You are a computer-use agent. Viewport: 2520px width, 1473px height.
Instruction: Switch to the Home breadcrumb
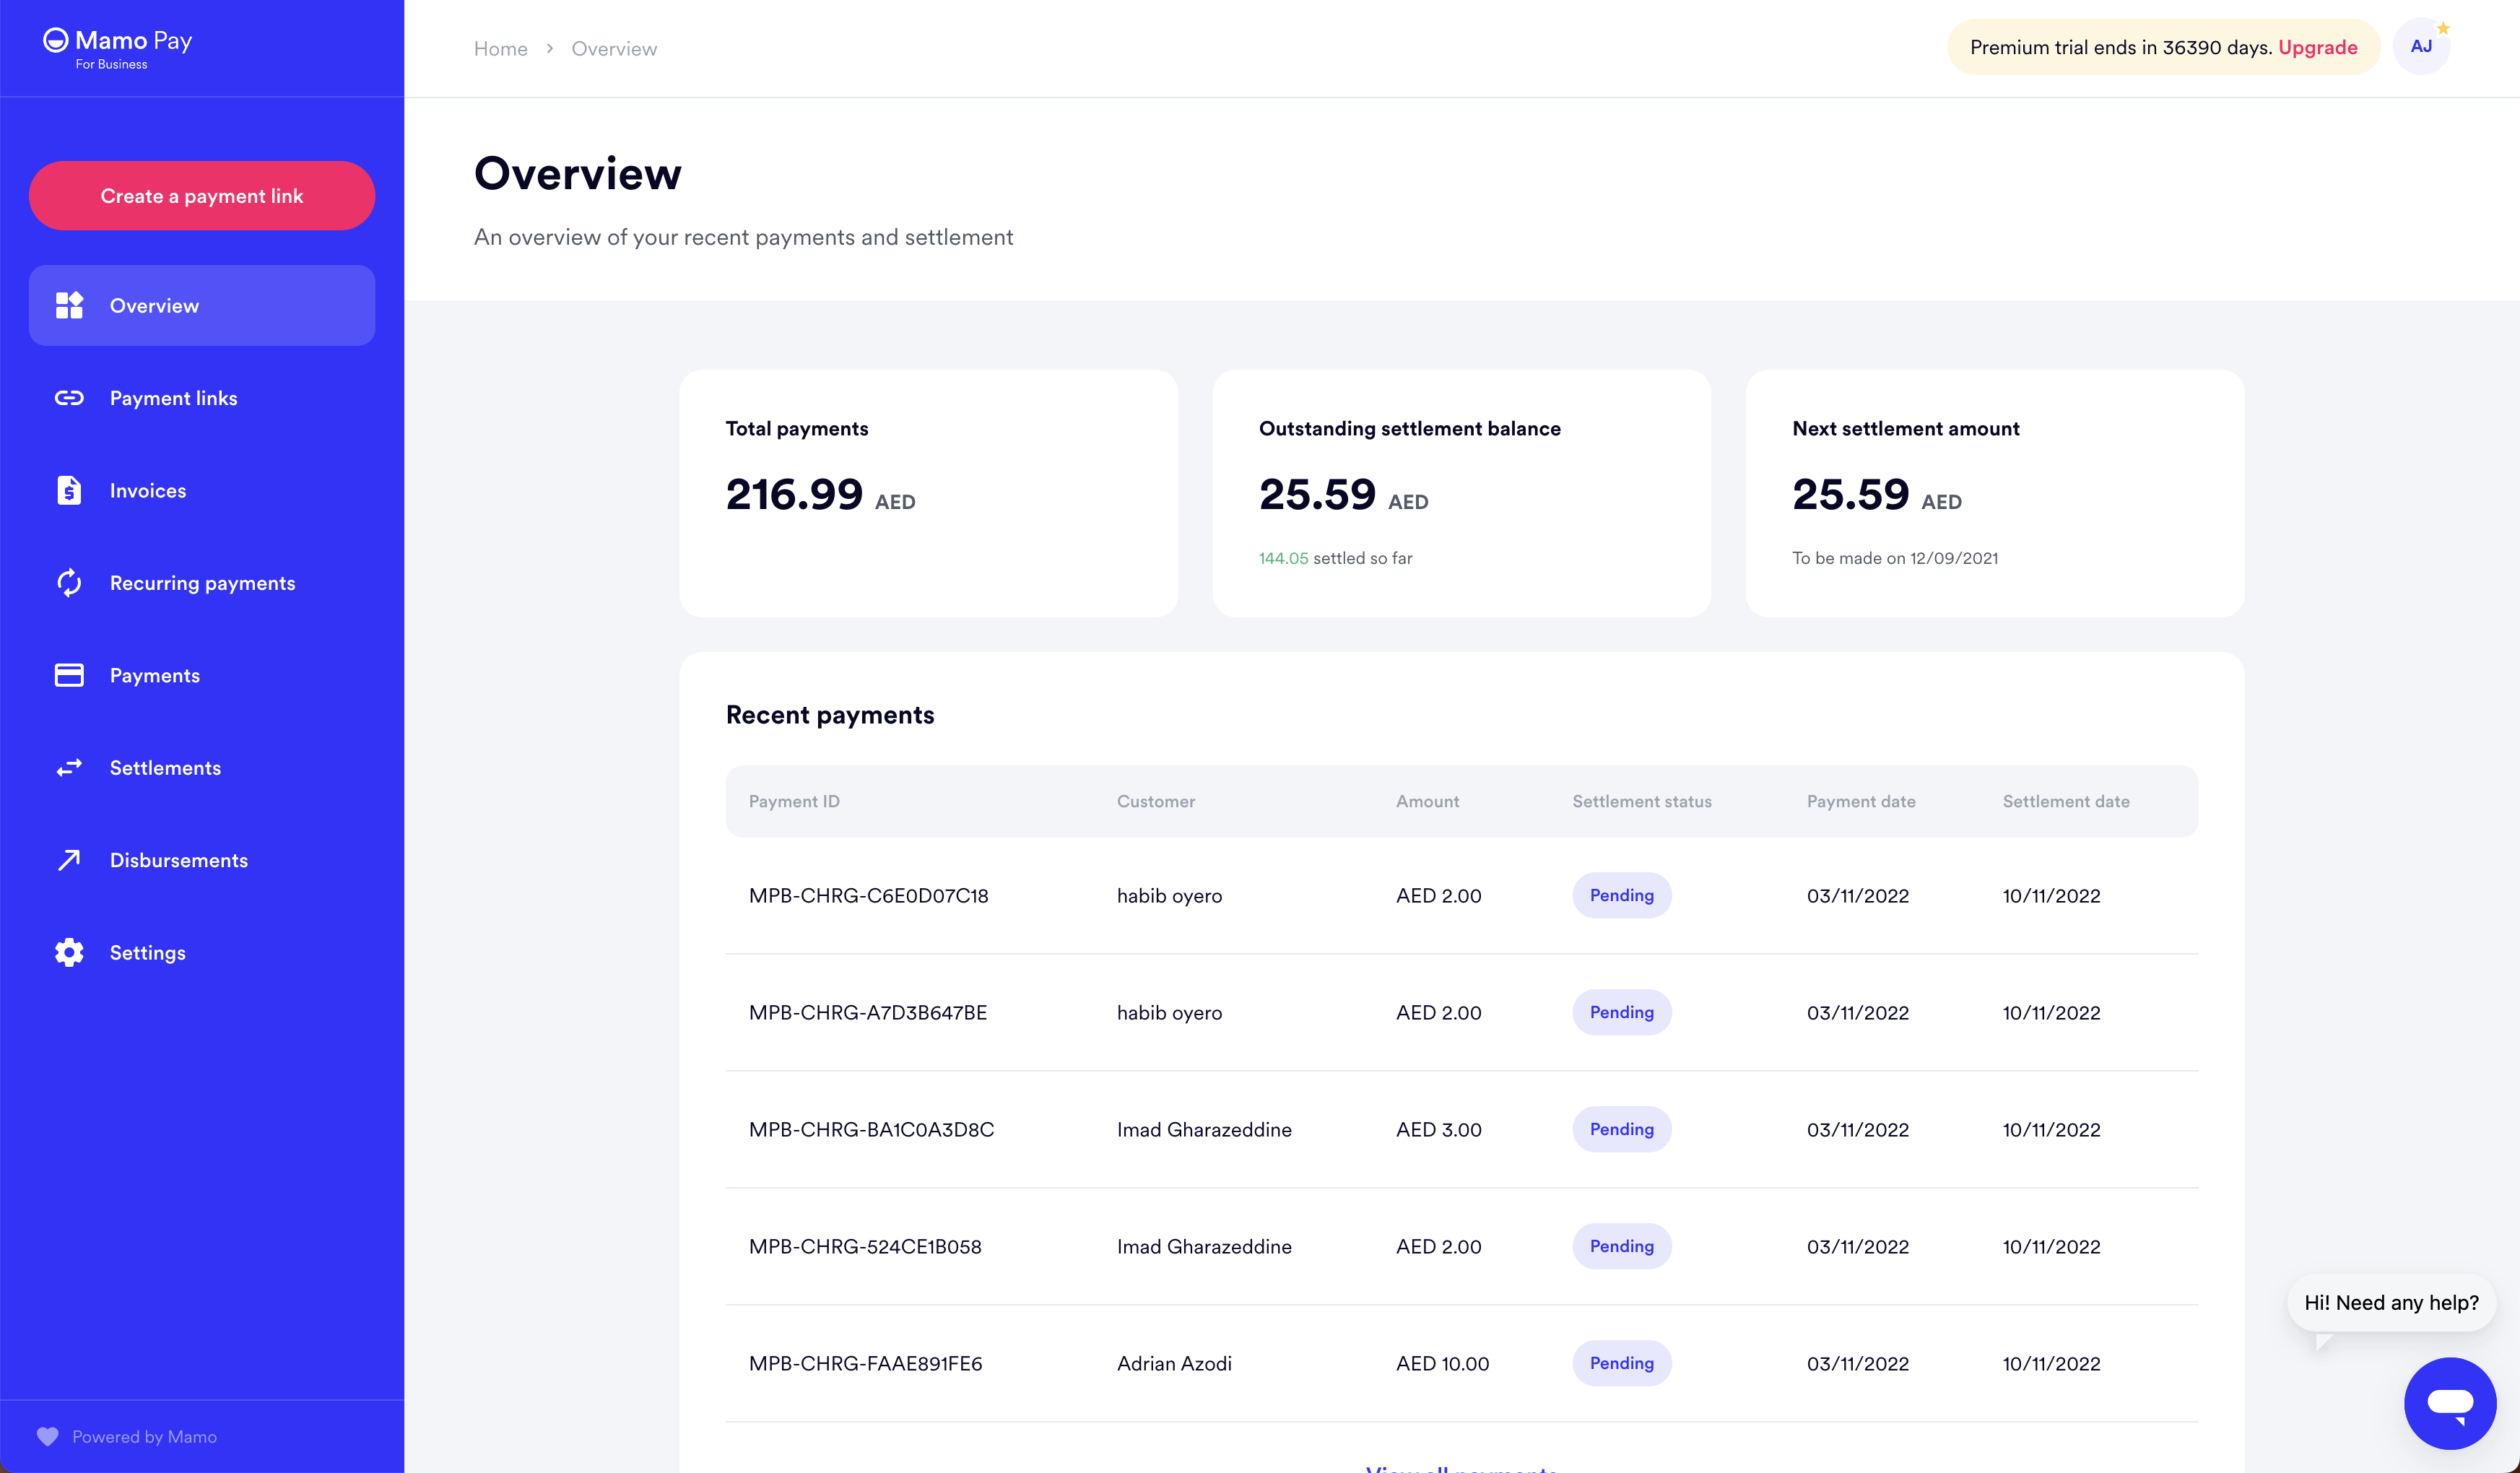pyautogui.click(x=500, y=48)
